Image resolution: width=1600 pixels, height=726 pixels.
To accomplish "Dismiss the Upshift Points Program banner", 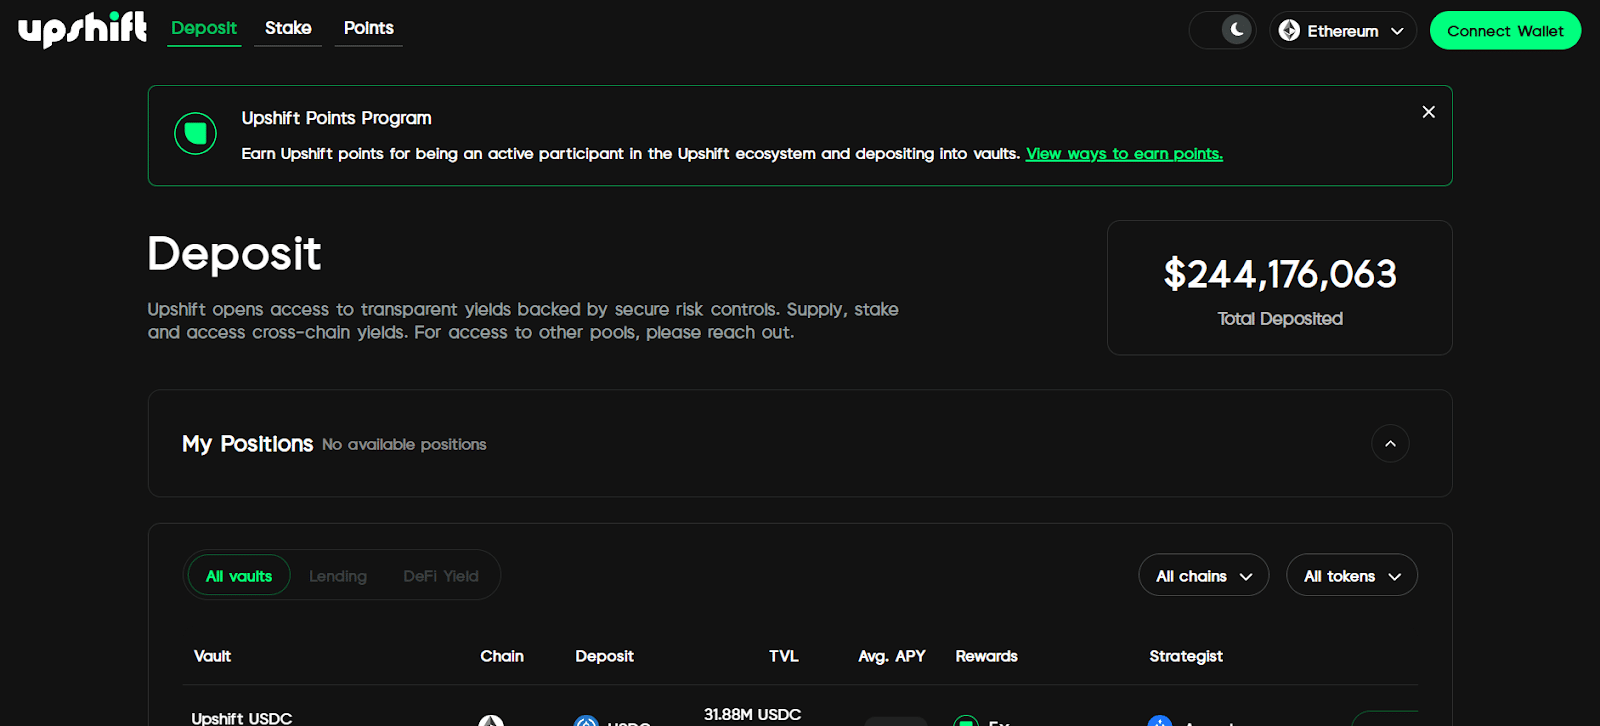I will pyautogui.click(x=1428, y=112).
